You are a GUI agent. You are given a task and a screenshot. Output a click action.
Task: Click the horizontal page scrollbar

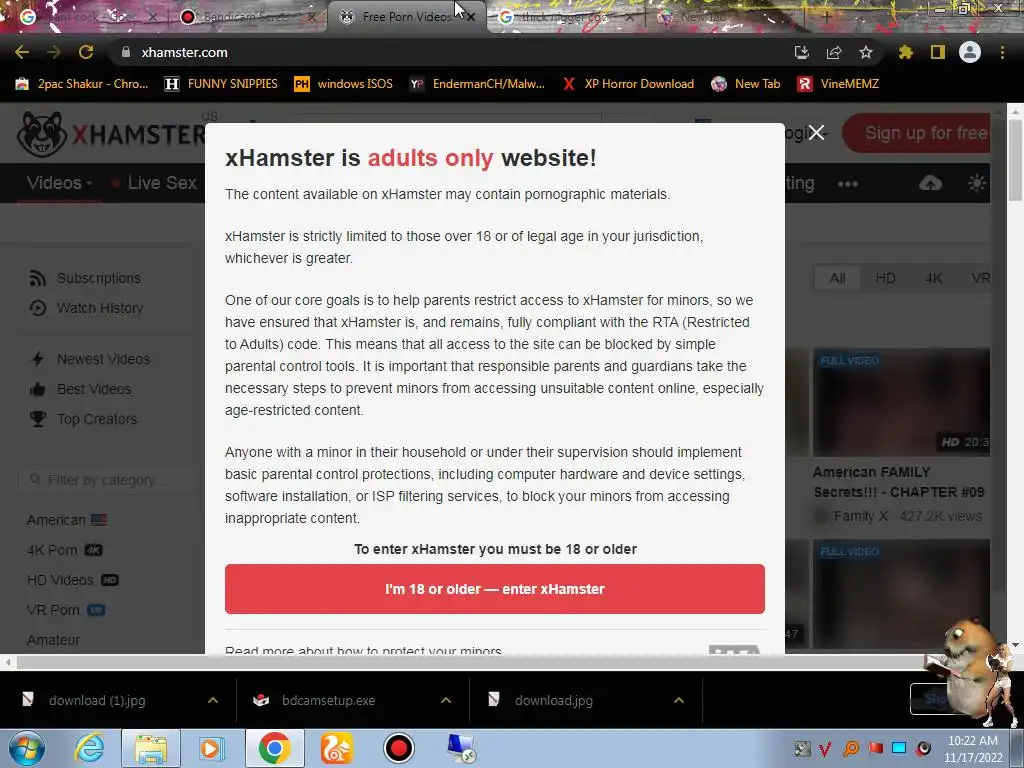tap(470, 663)
